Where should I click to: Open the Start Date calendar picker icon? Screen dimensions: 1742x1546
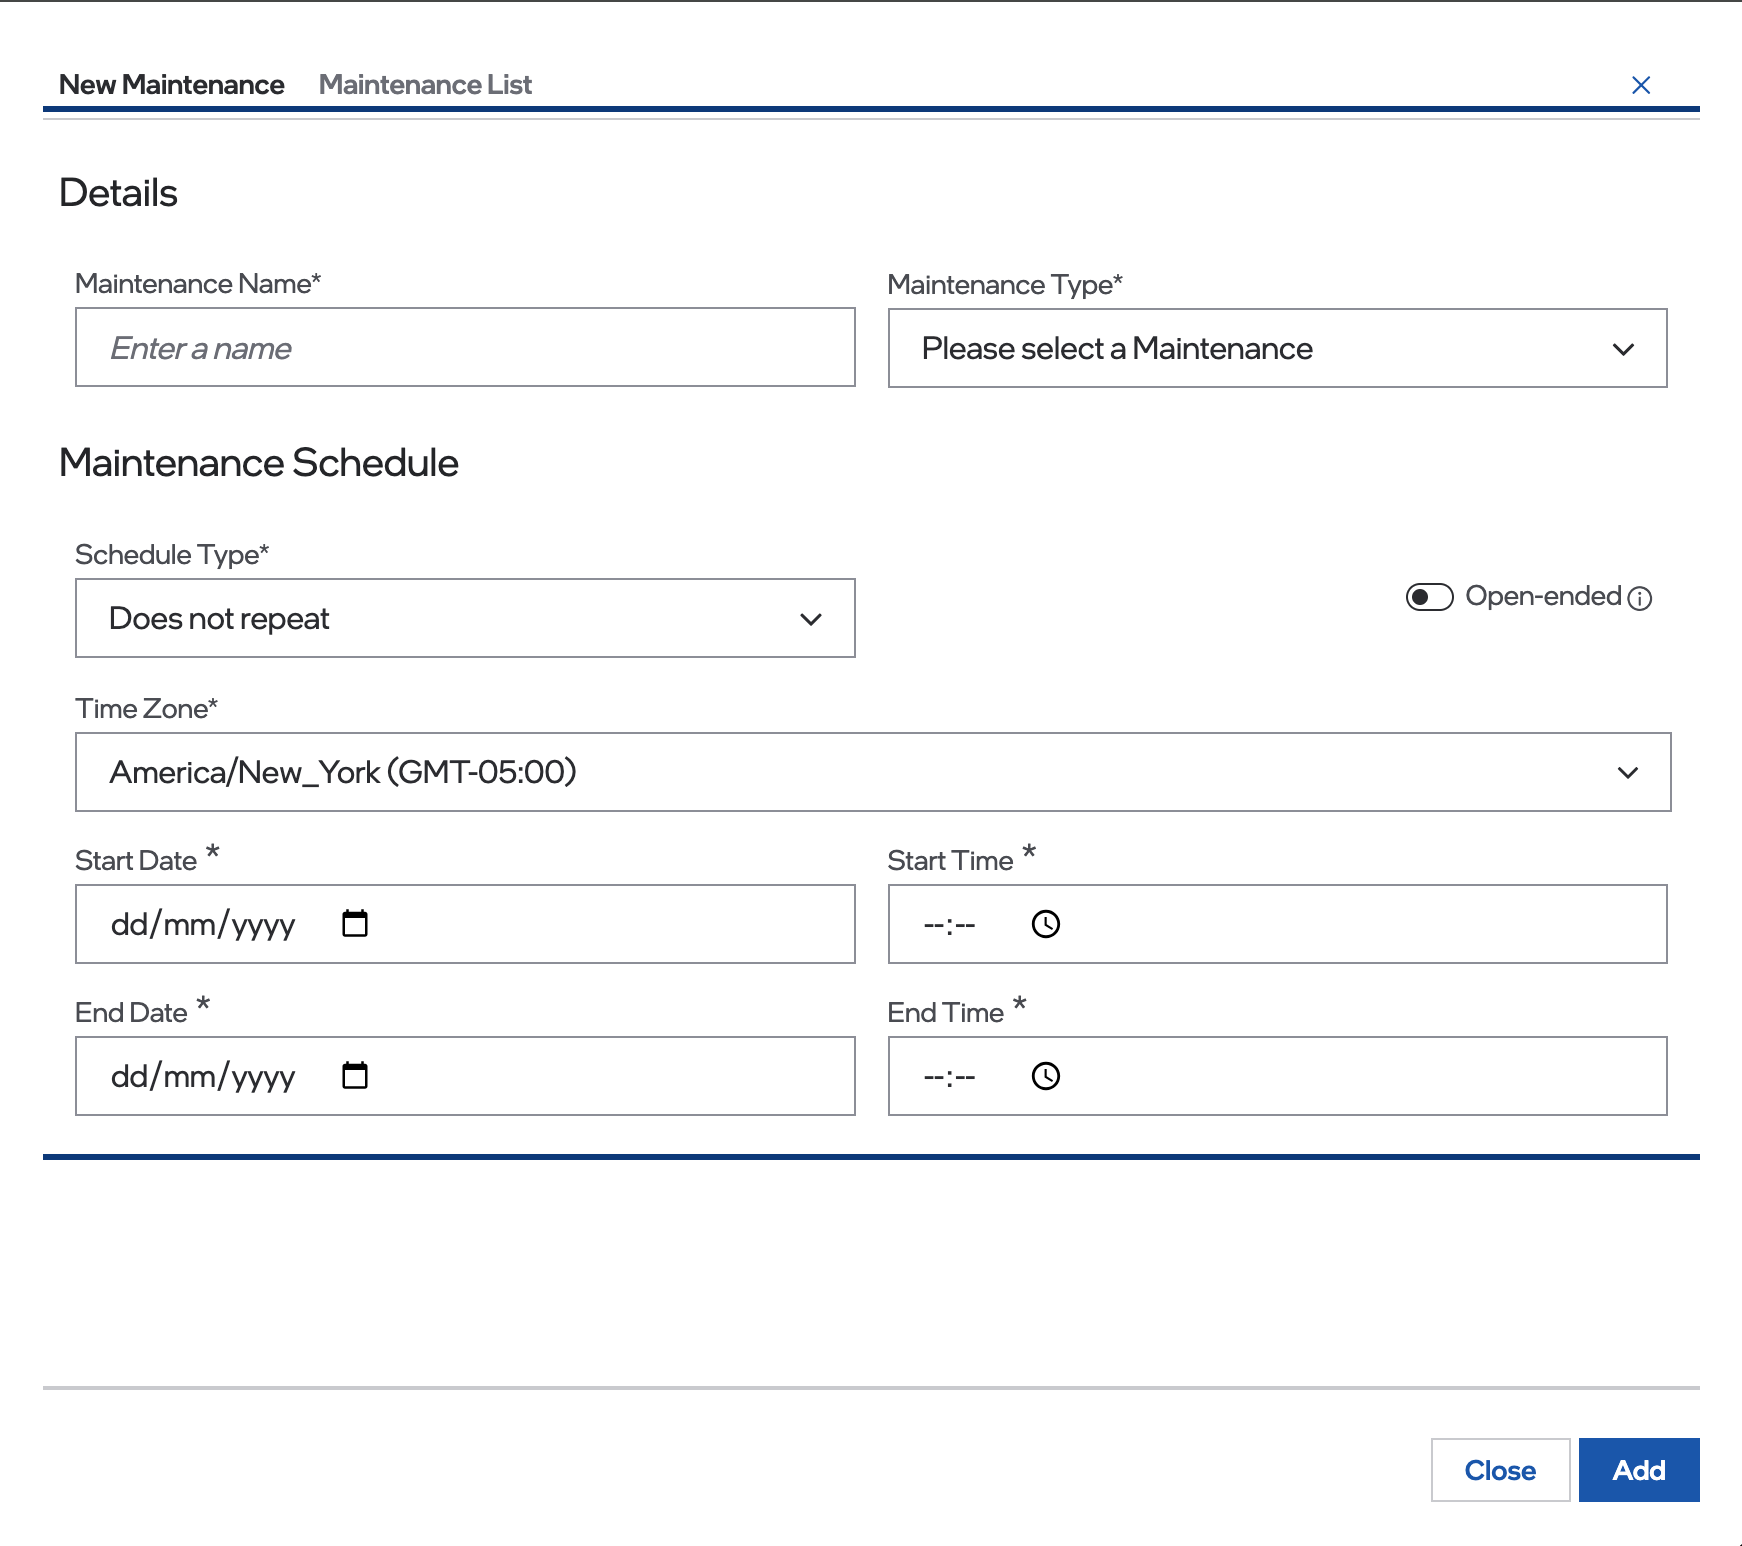coord(355,923)
